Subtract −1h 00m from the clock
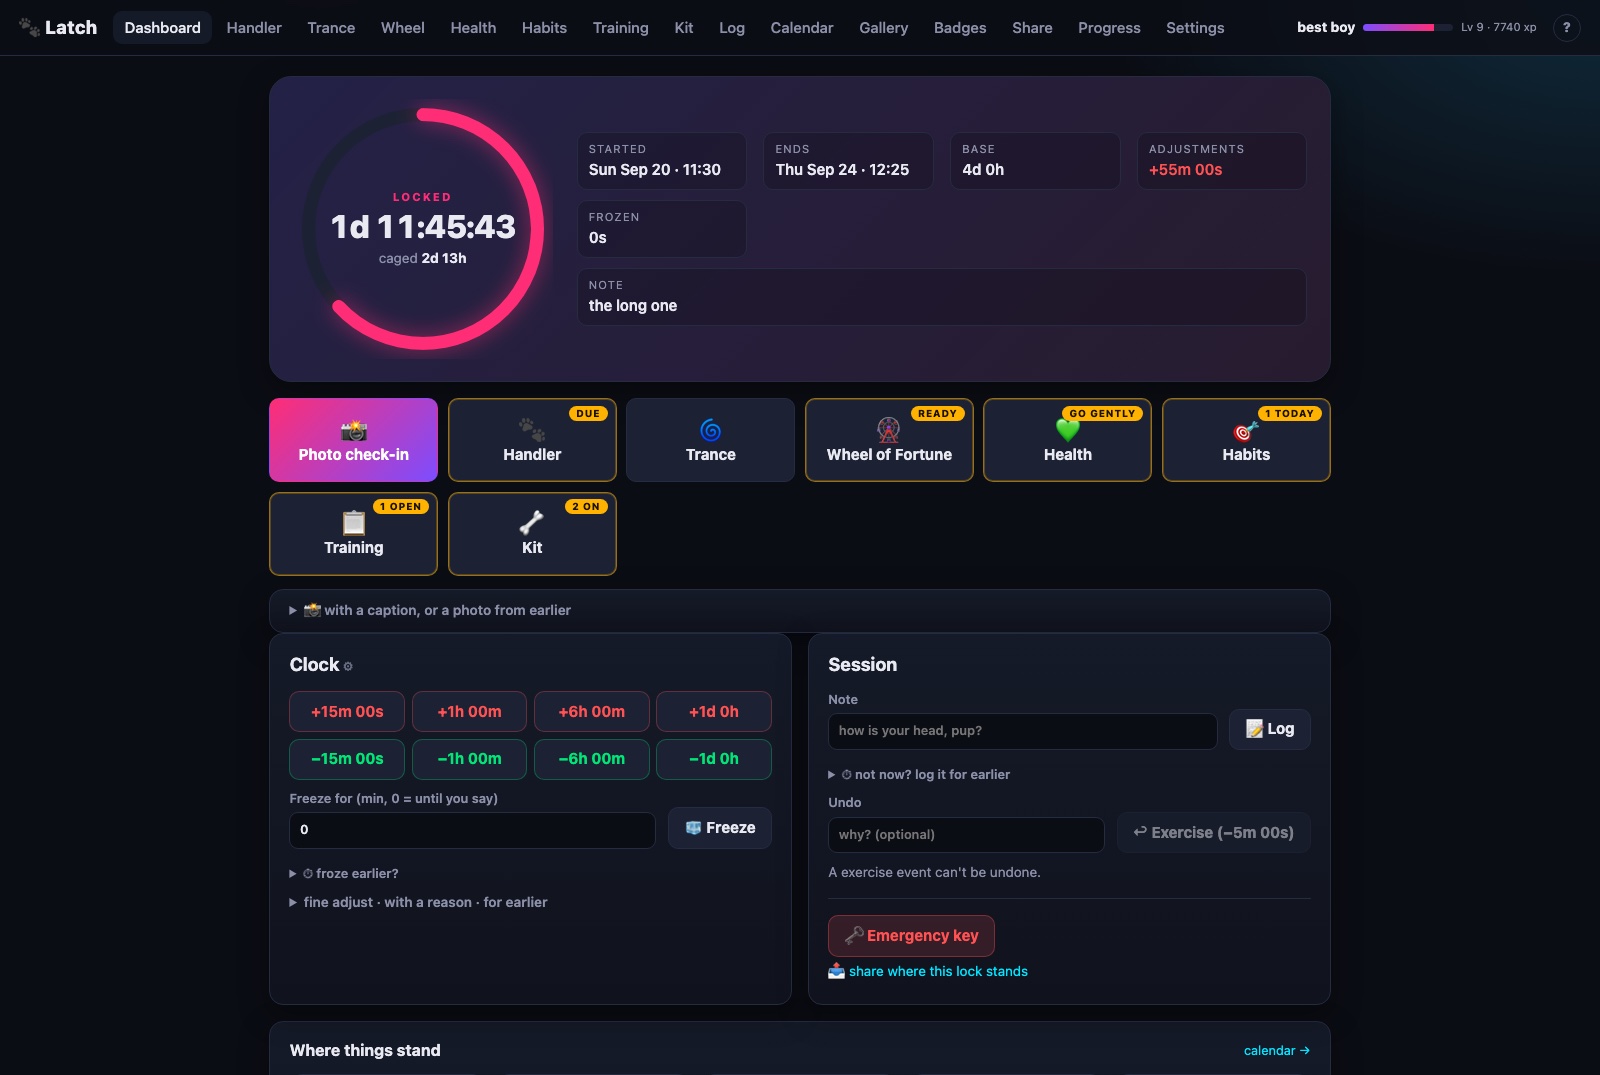Image resolution: width=1600 pixels, height=1075 pixels. (x=469, y=759)
